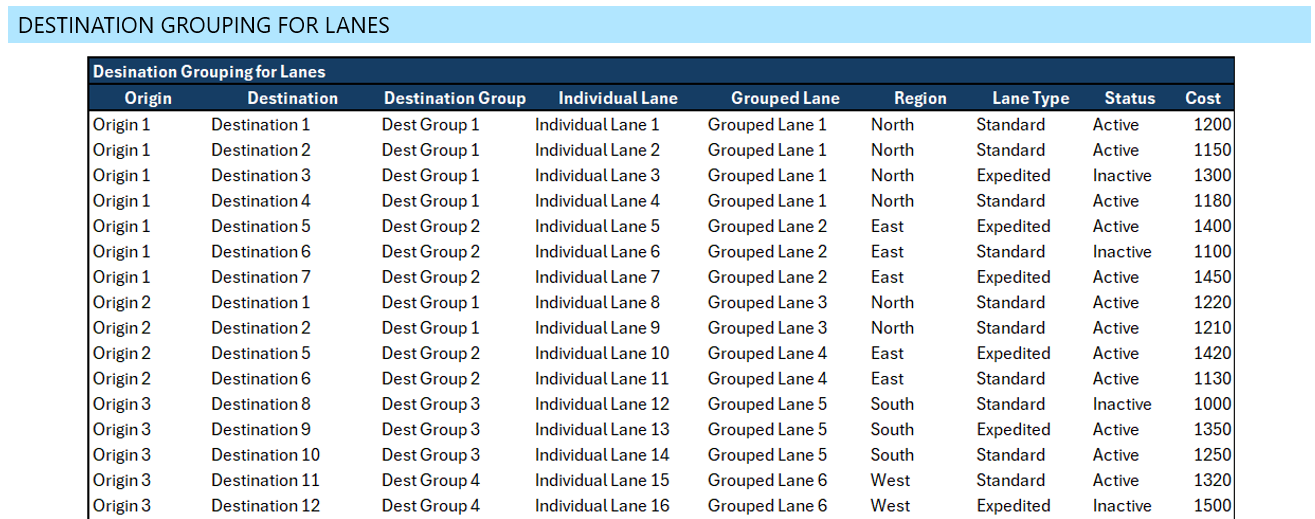The image size is (1315, 519).
Task: Select cell Individual Lane 15
Action: pos(602,480)
